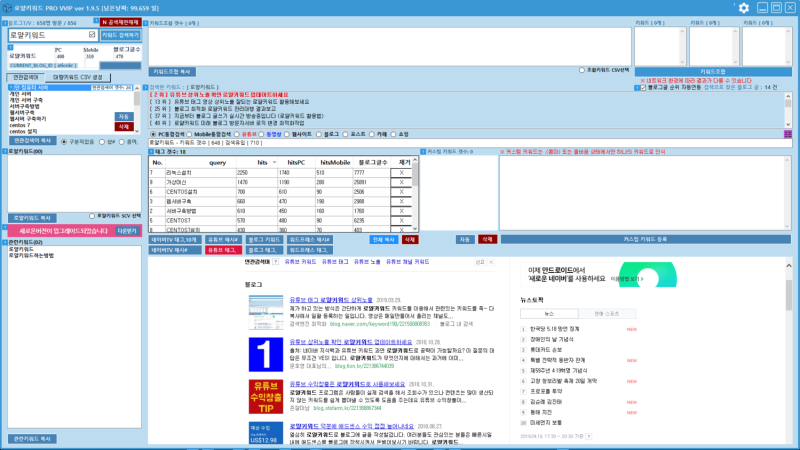Select centos 7 in related keyword list
800x450 pixels.
20,125
